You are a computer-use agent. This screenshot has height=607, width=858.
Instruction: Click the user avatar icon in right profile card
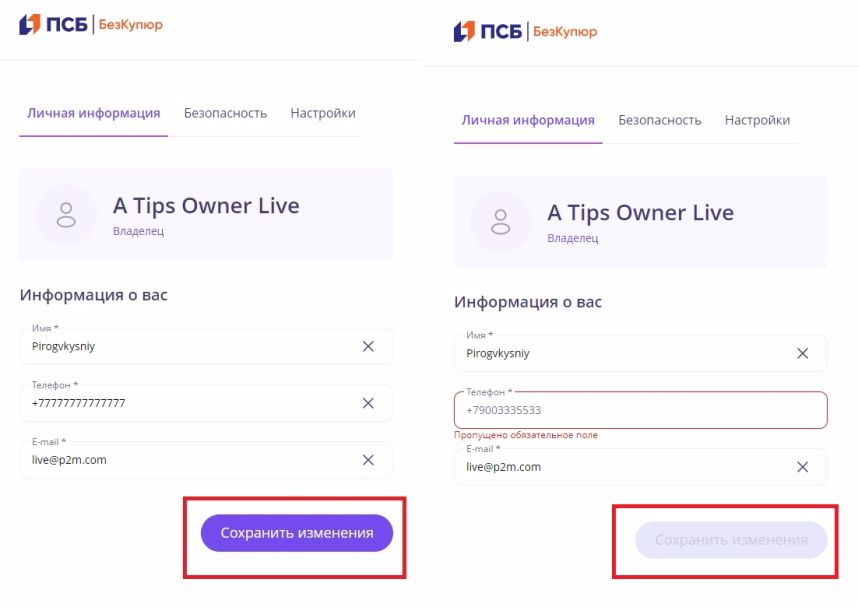click(501, 222)
